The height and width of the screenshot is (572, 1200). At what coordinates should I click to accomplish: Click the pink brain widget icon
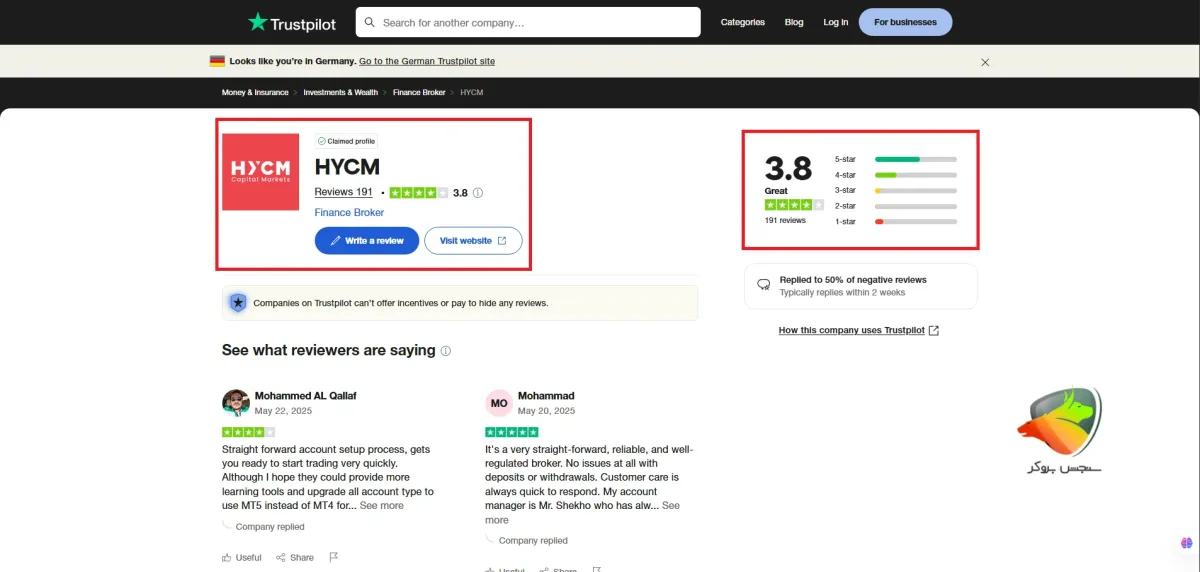click(x=1186, y=543)
